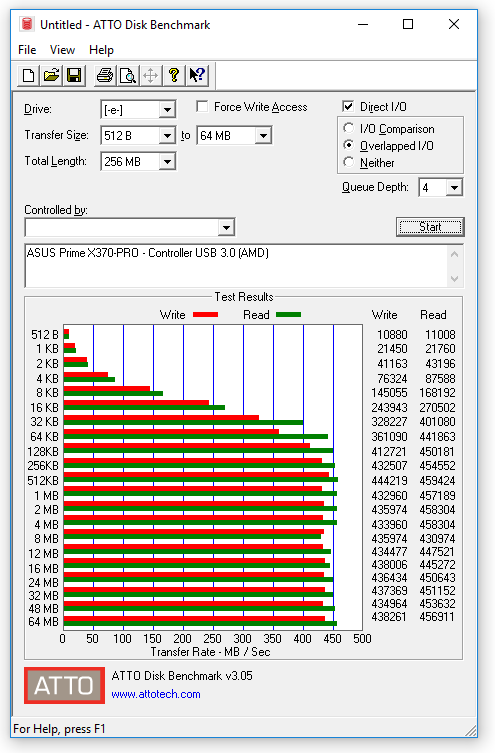Click the ASUS Prime X370-PRO description field
The width and height of the screenshot is (495, 753).
[x=237, y=266]
